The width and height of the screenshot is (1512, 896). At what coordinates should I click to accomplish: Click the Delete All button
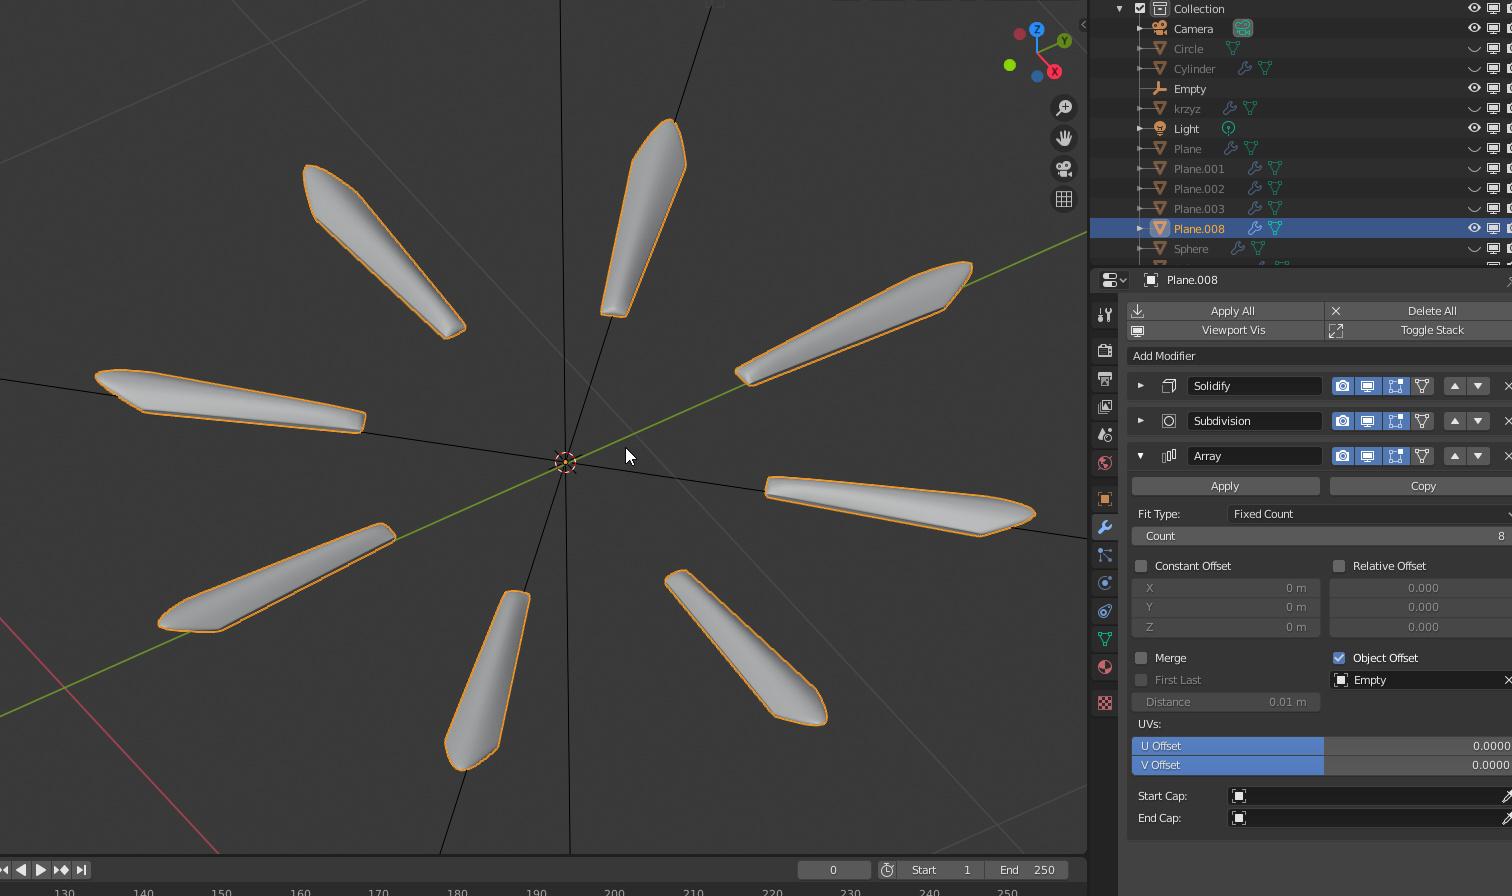coord(1419,311)
